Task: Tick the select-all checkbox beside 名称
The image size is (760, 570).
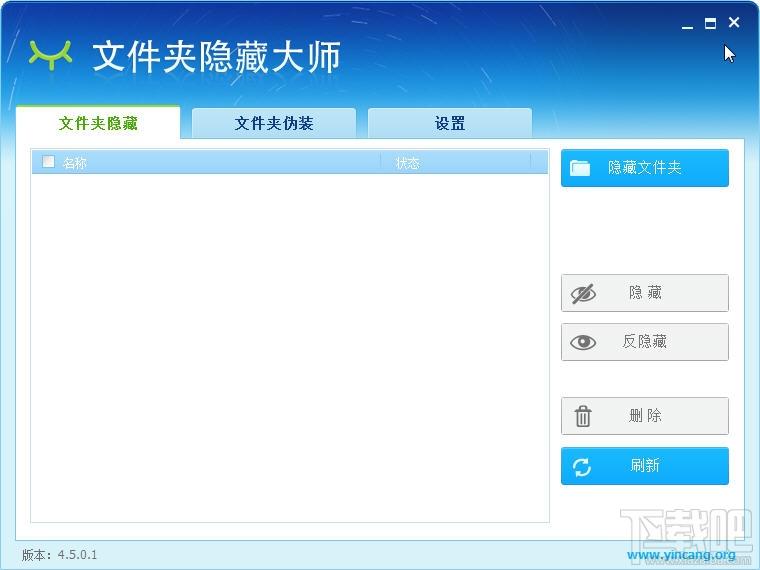Action: [x=48, y=161]
